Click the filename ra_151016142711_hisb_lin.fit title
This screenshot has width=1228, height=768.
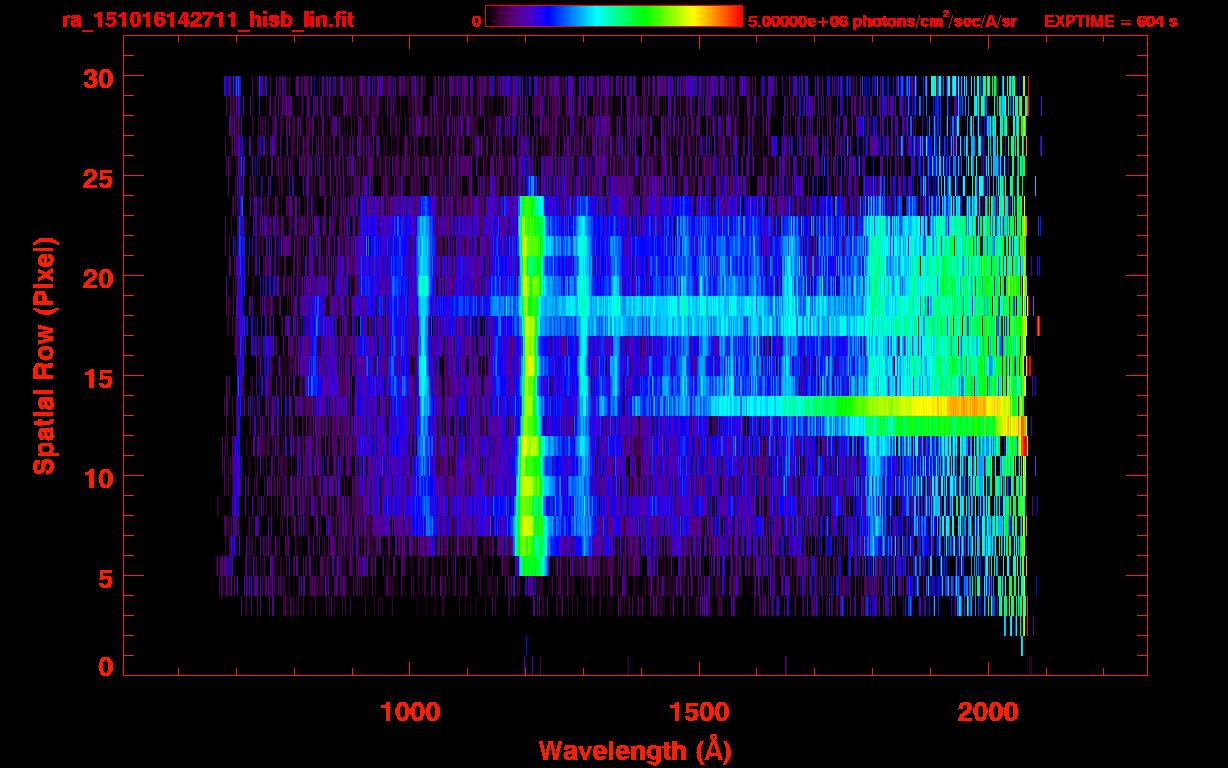[207, 20]
